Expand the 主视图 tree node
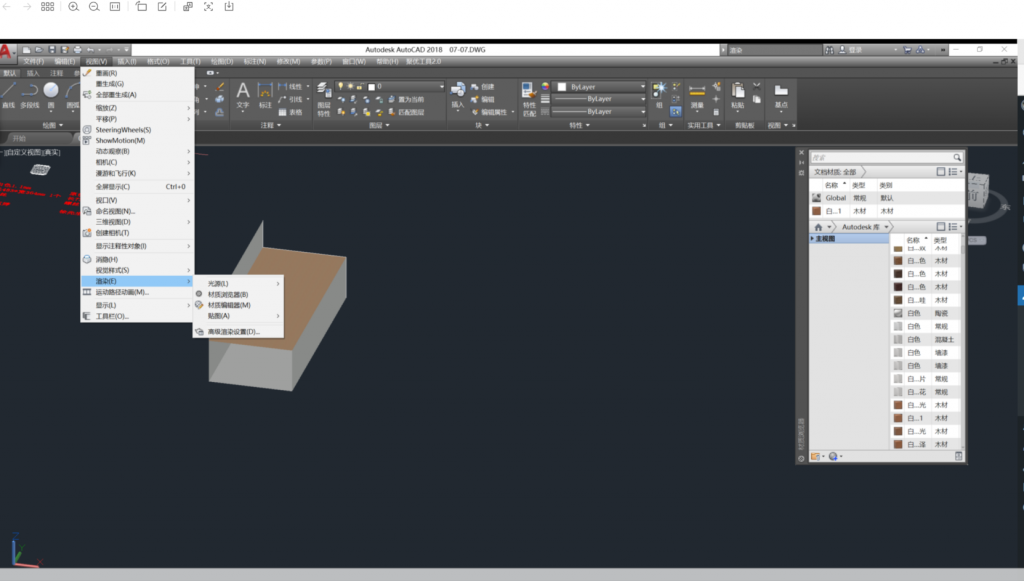The height and width of the screenshot is (581, 1024). (812, 239)
